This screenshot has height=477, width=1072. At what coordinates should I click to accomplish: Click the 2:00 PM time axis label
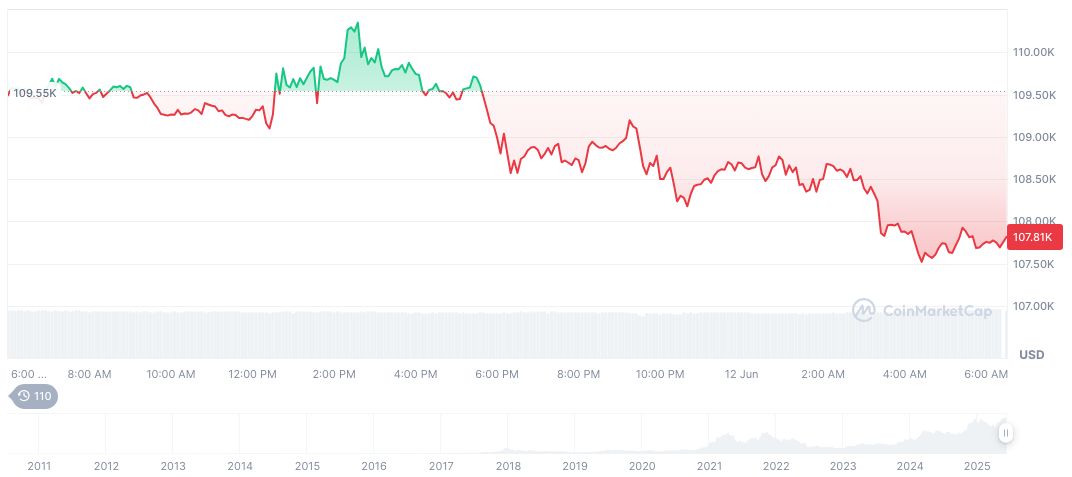[334, 374]
